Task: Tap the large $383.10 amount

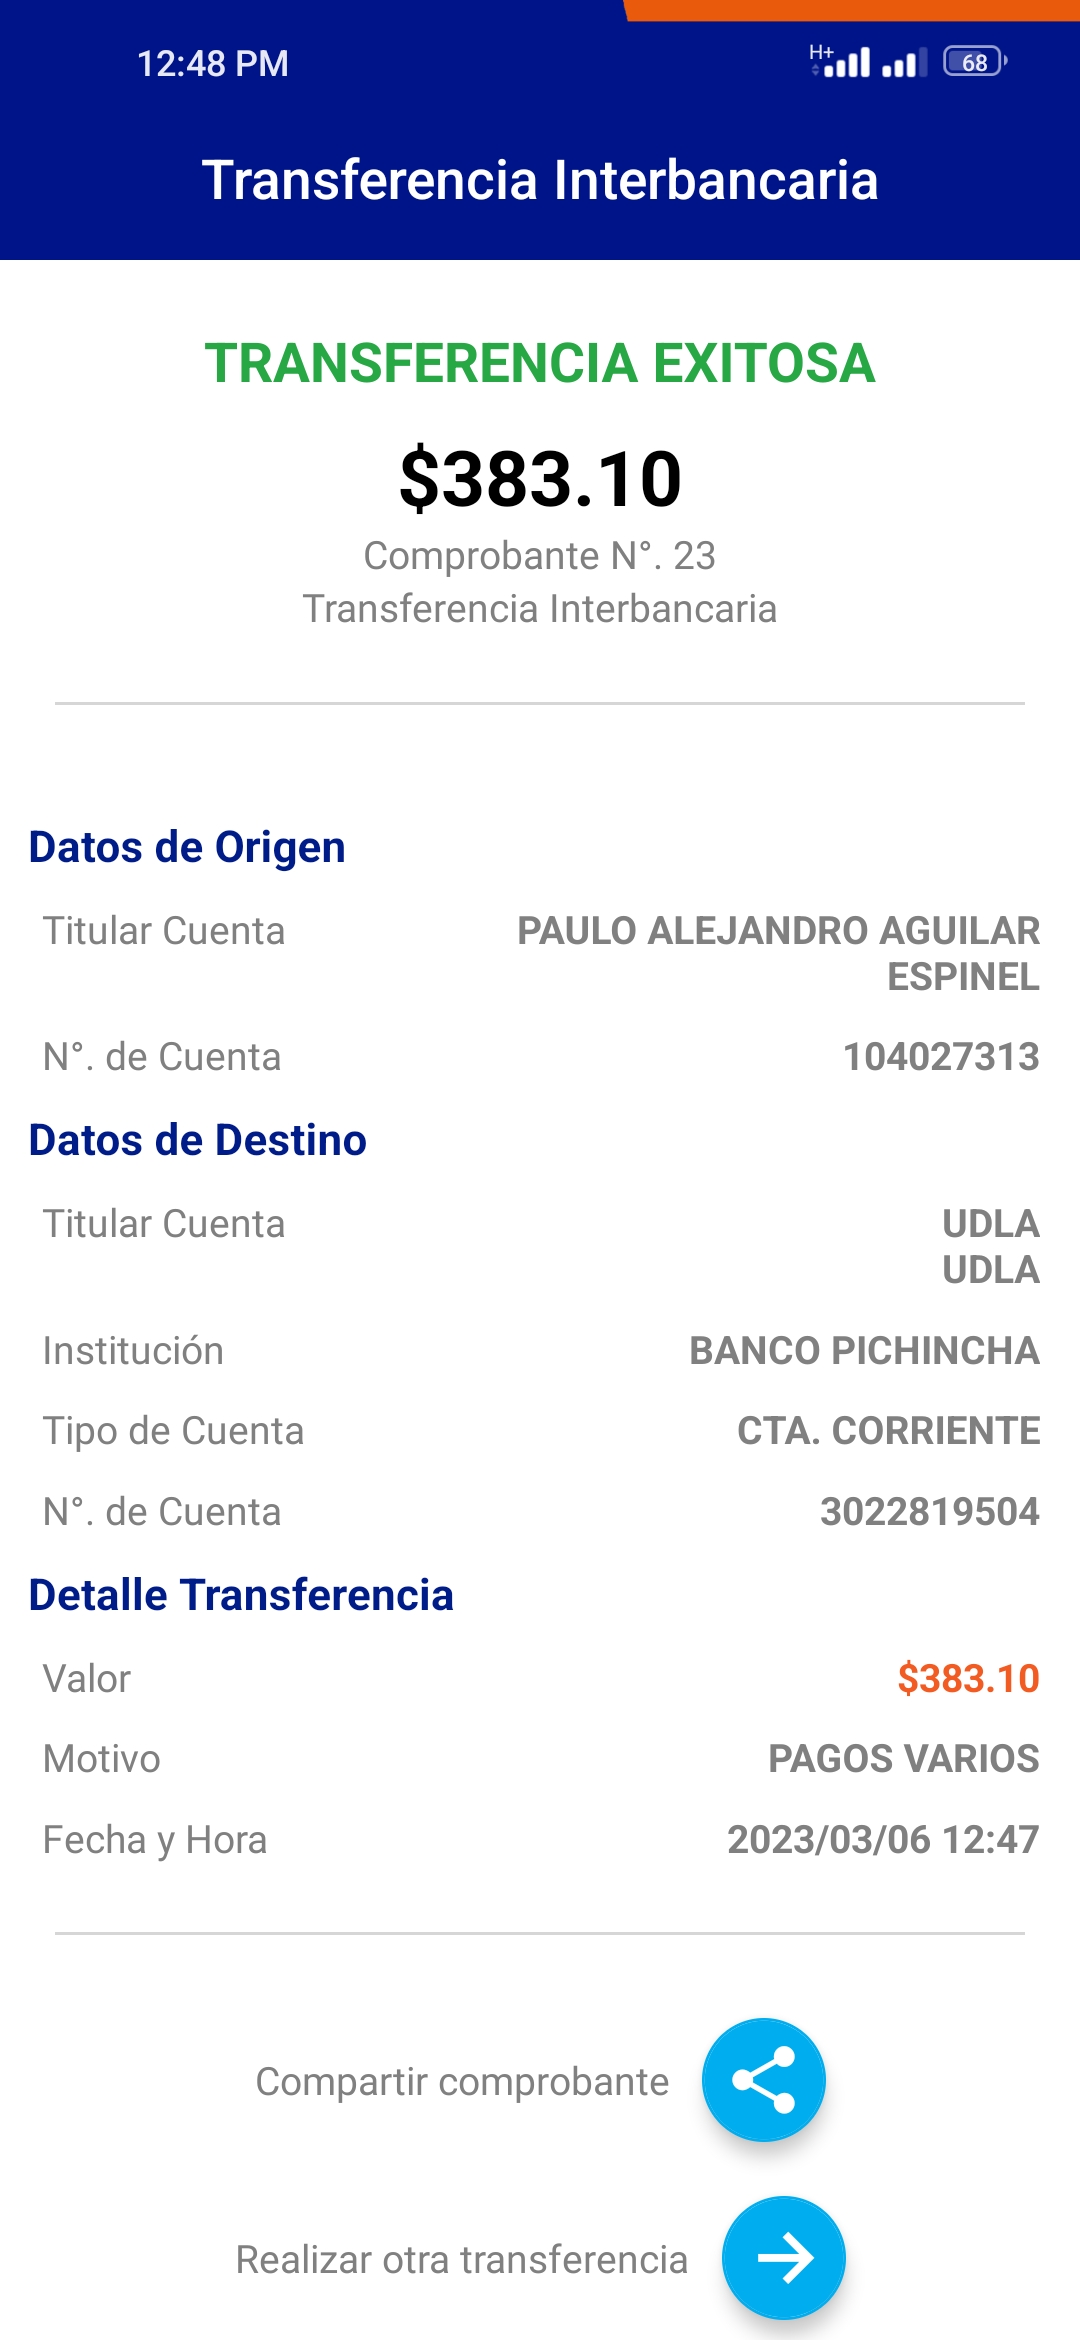Action: pos(540,479)
